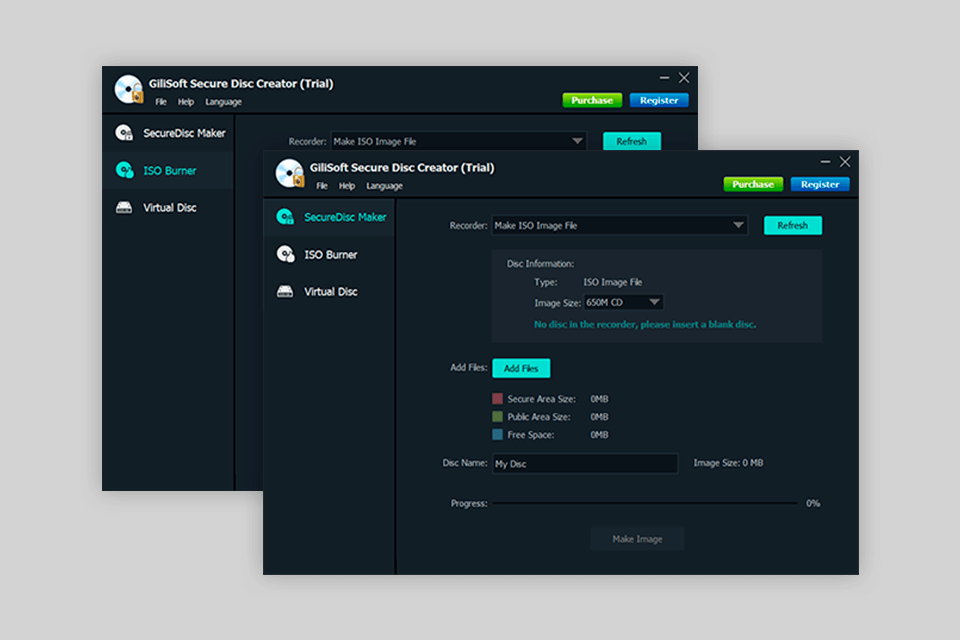Click Register button in front window
This screenshot has height=640, width=960.
click(x=820, y=184)
